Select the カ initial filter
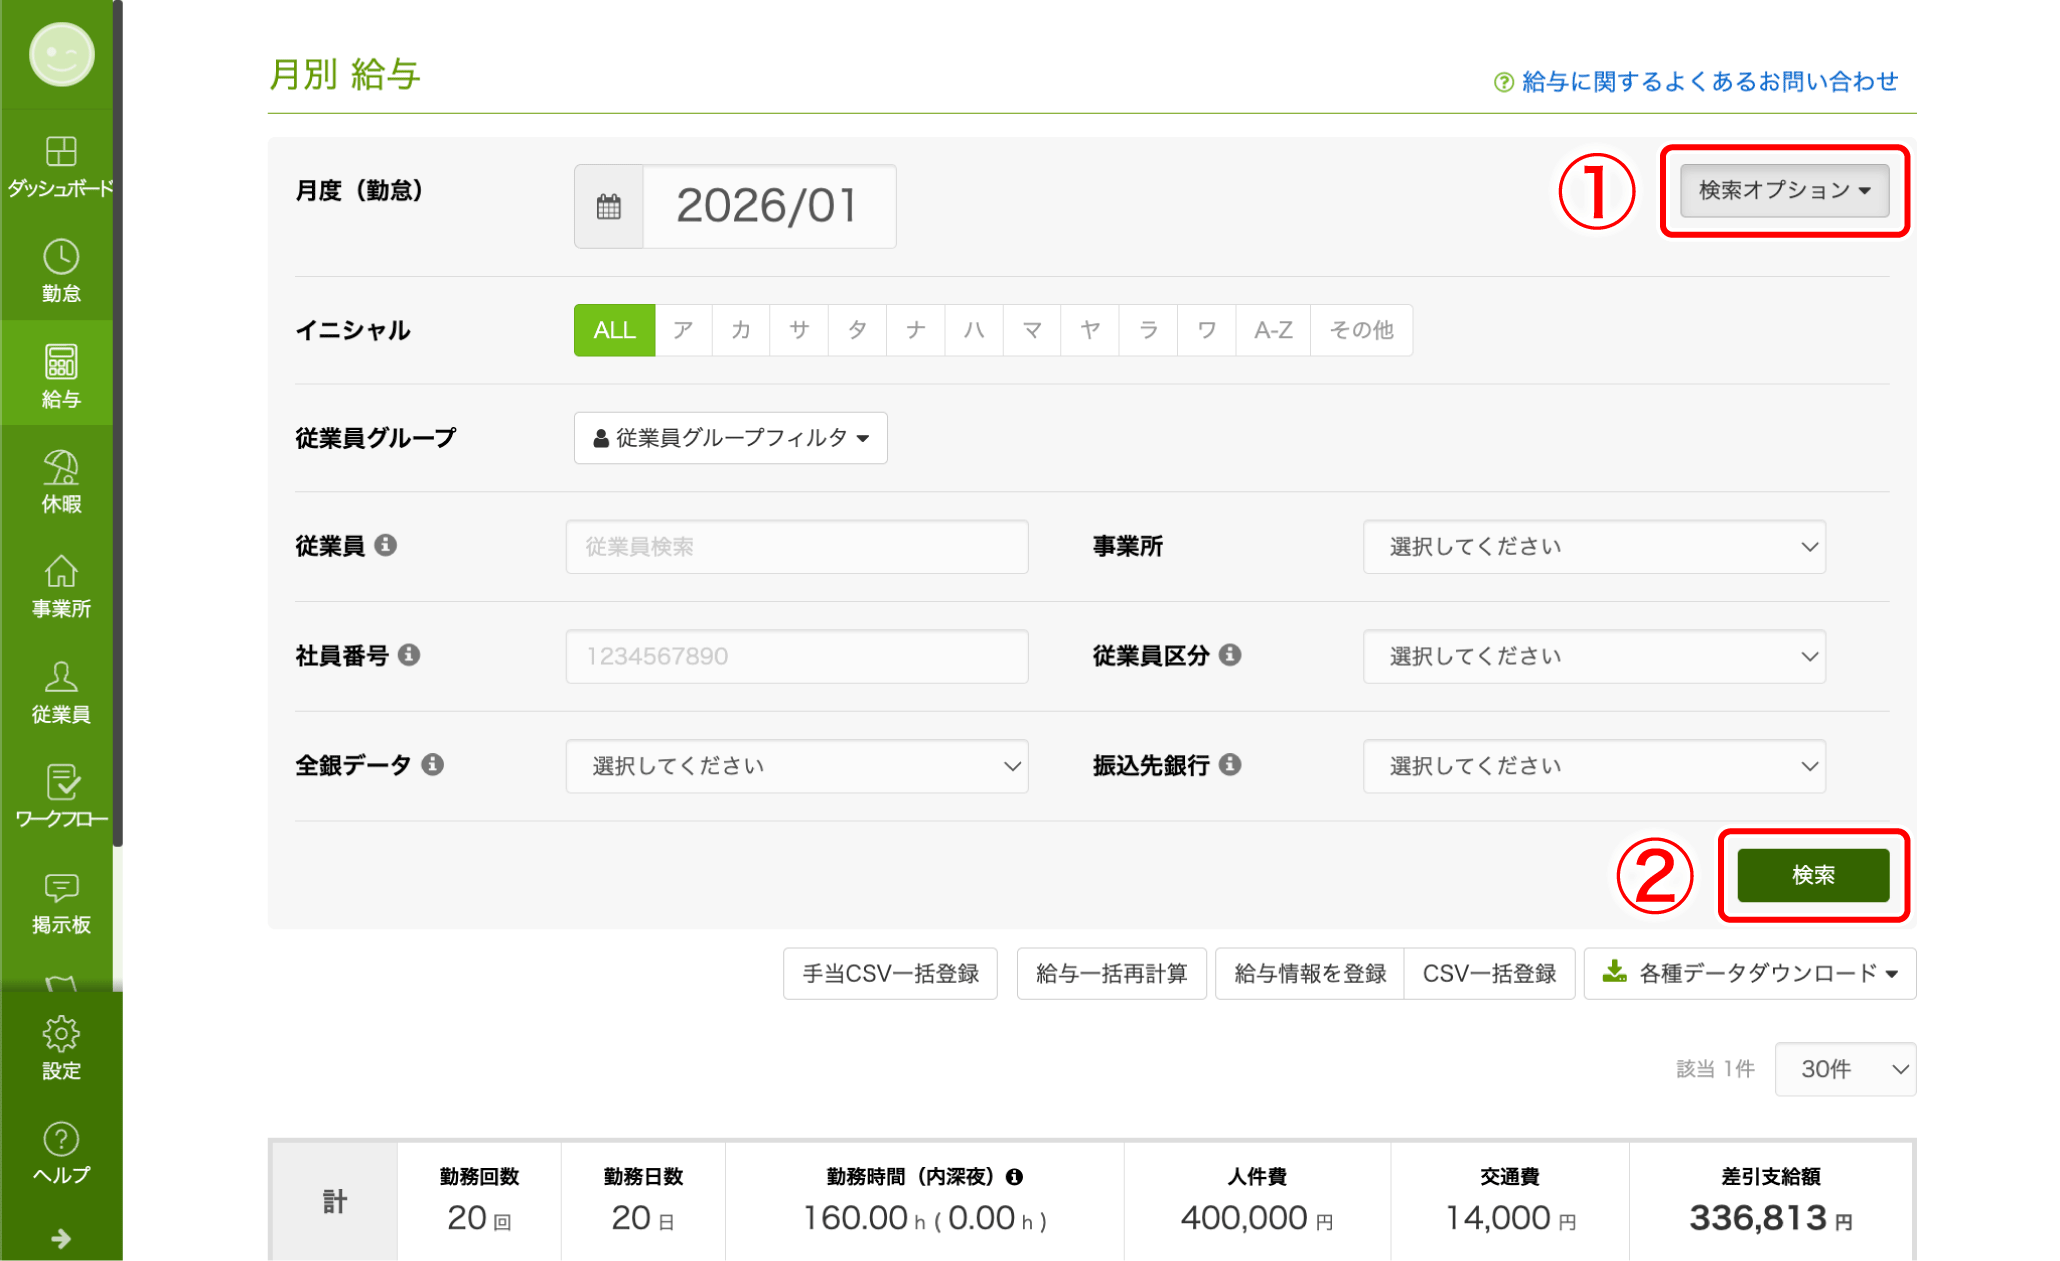The image size is (2060, 1261). pyautogui.click(x=741, y=330)
